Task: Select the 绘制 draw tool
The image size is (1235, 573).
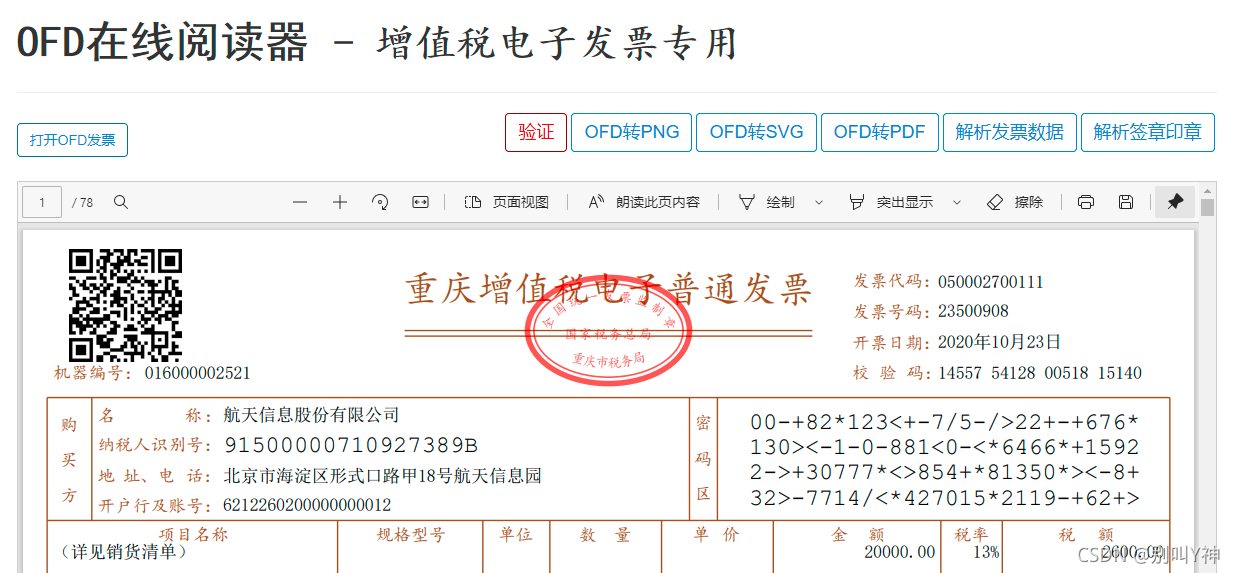Action: coord(766,202)
